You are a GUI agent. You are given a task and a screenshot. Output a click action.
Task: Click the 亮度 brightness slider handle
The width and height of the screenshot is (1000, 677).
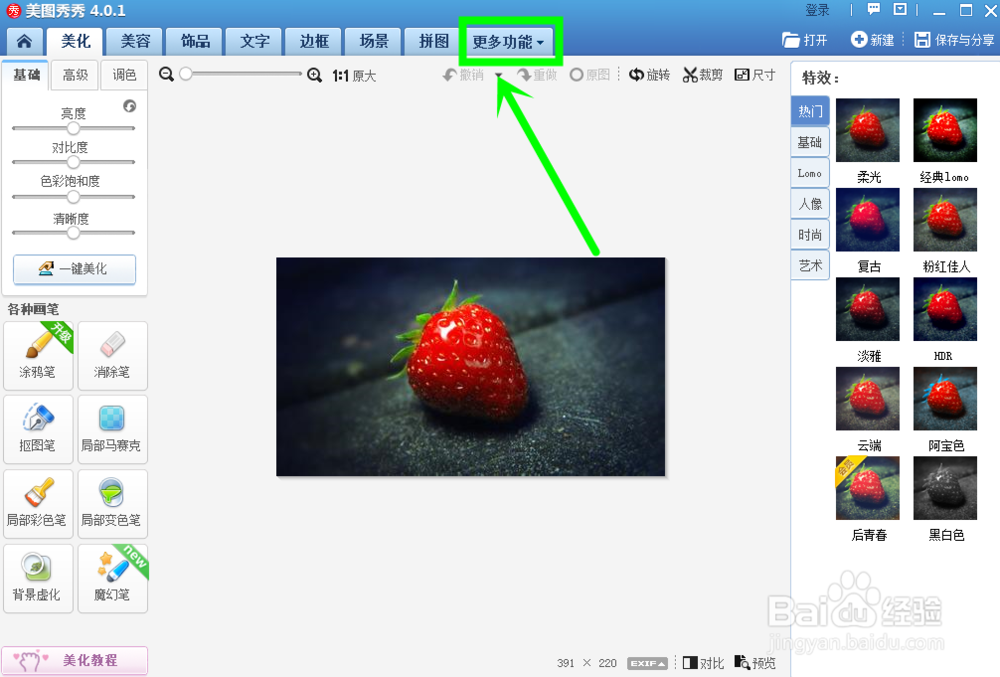[x=73, y=128]
